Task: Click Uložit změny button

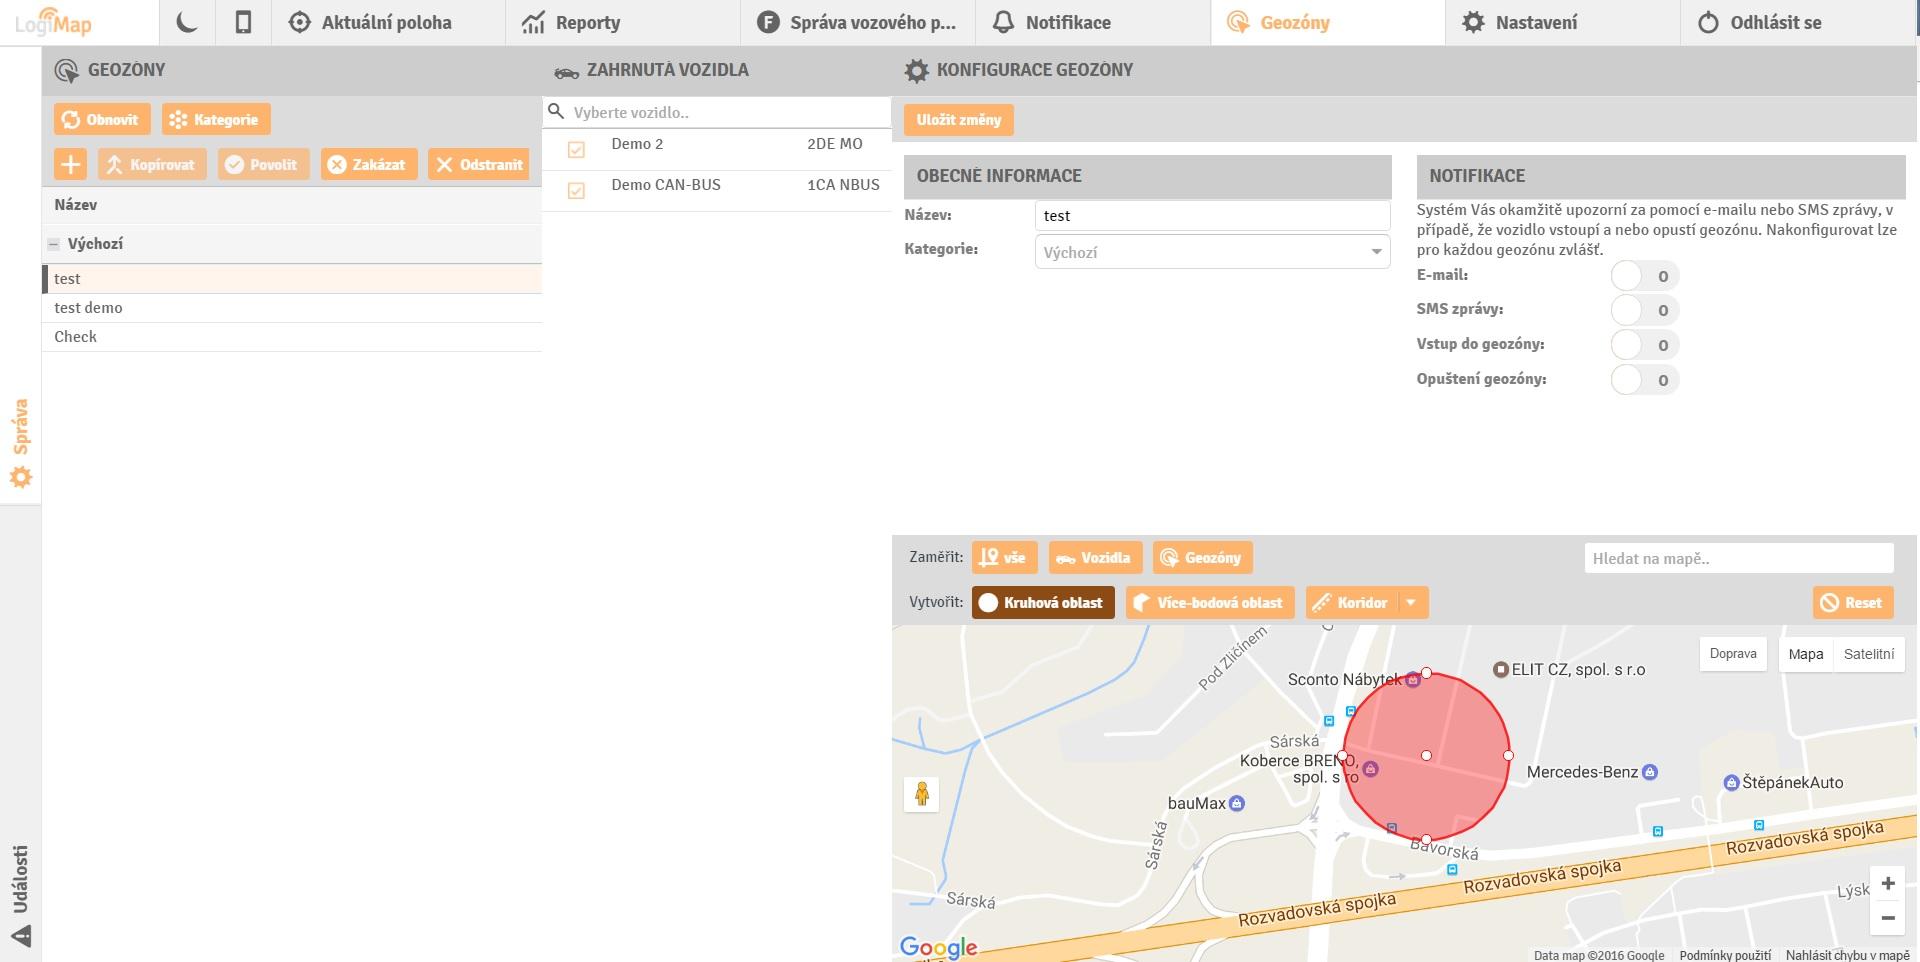Action: coord(959,119)
